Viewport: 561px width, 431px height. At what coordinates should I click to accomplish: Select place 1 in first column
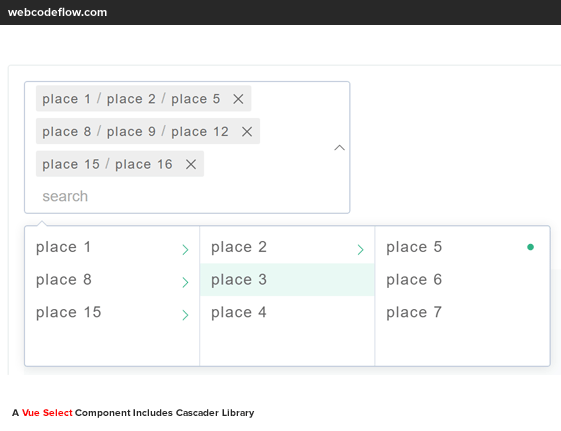click(x=112, y=247)
